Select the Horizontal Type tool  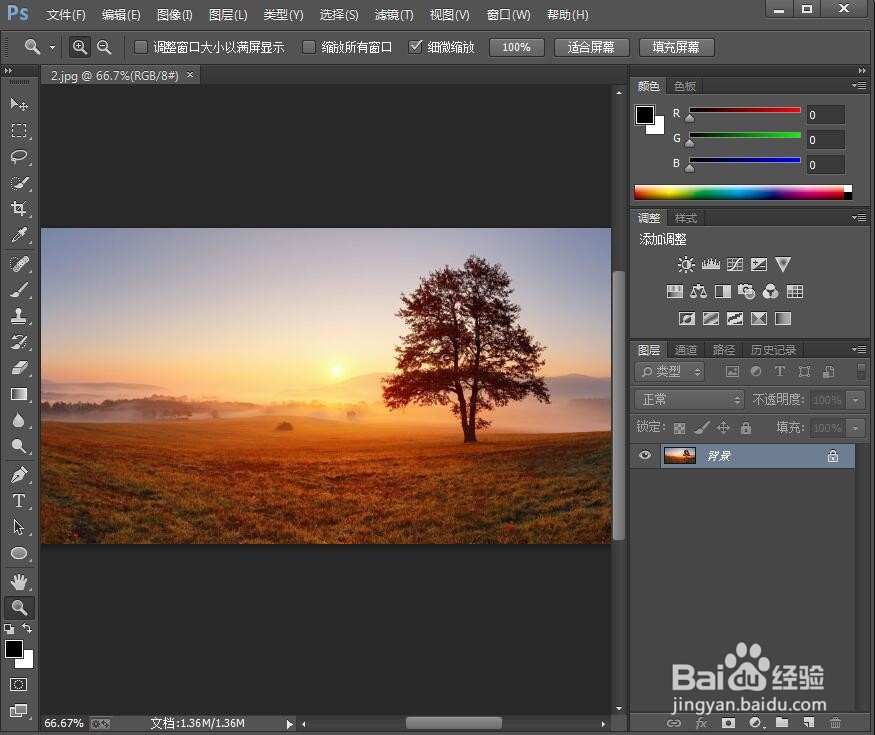pos(19,501)
